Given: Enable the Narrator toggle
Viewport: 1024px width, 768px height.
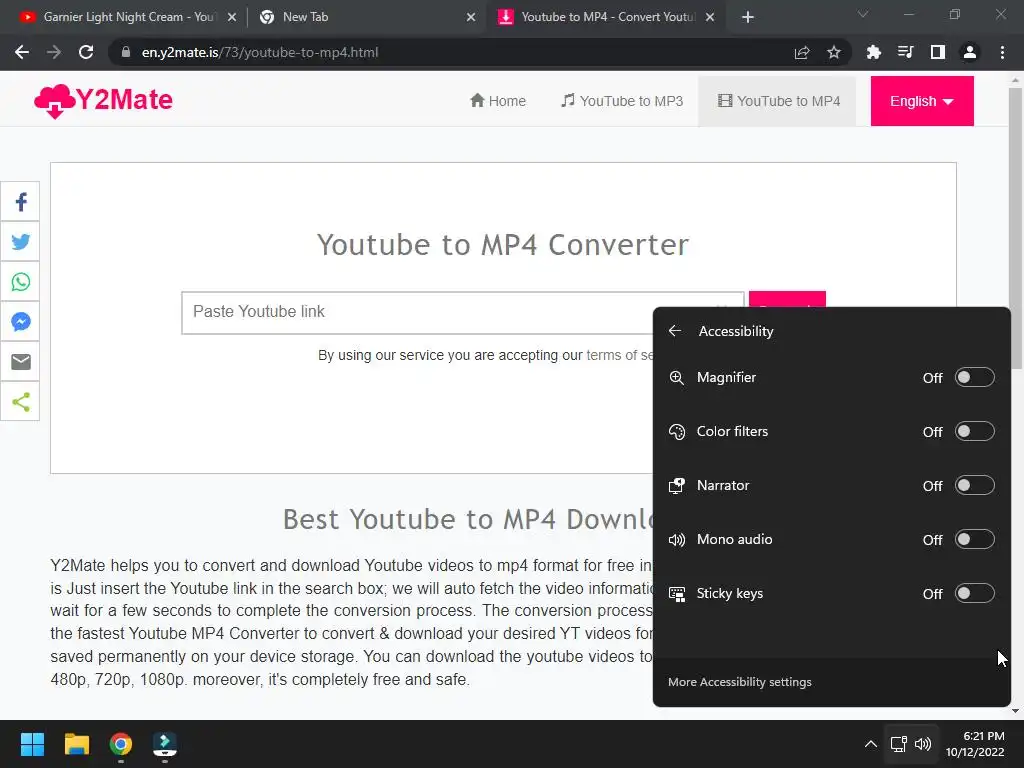Looking at the screenshot, I should tap(974, 485).
